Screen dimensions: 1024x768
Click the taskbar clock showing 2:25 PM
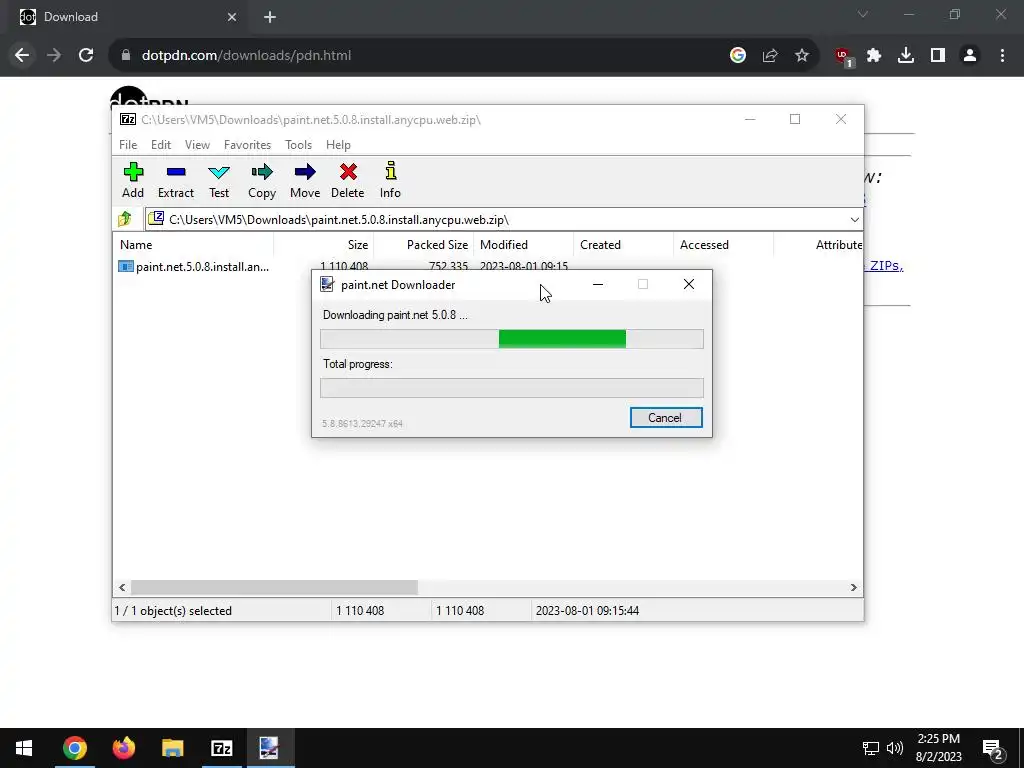point(938,748)
